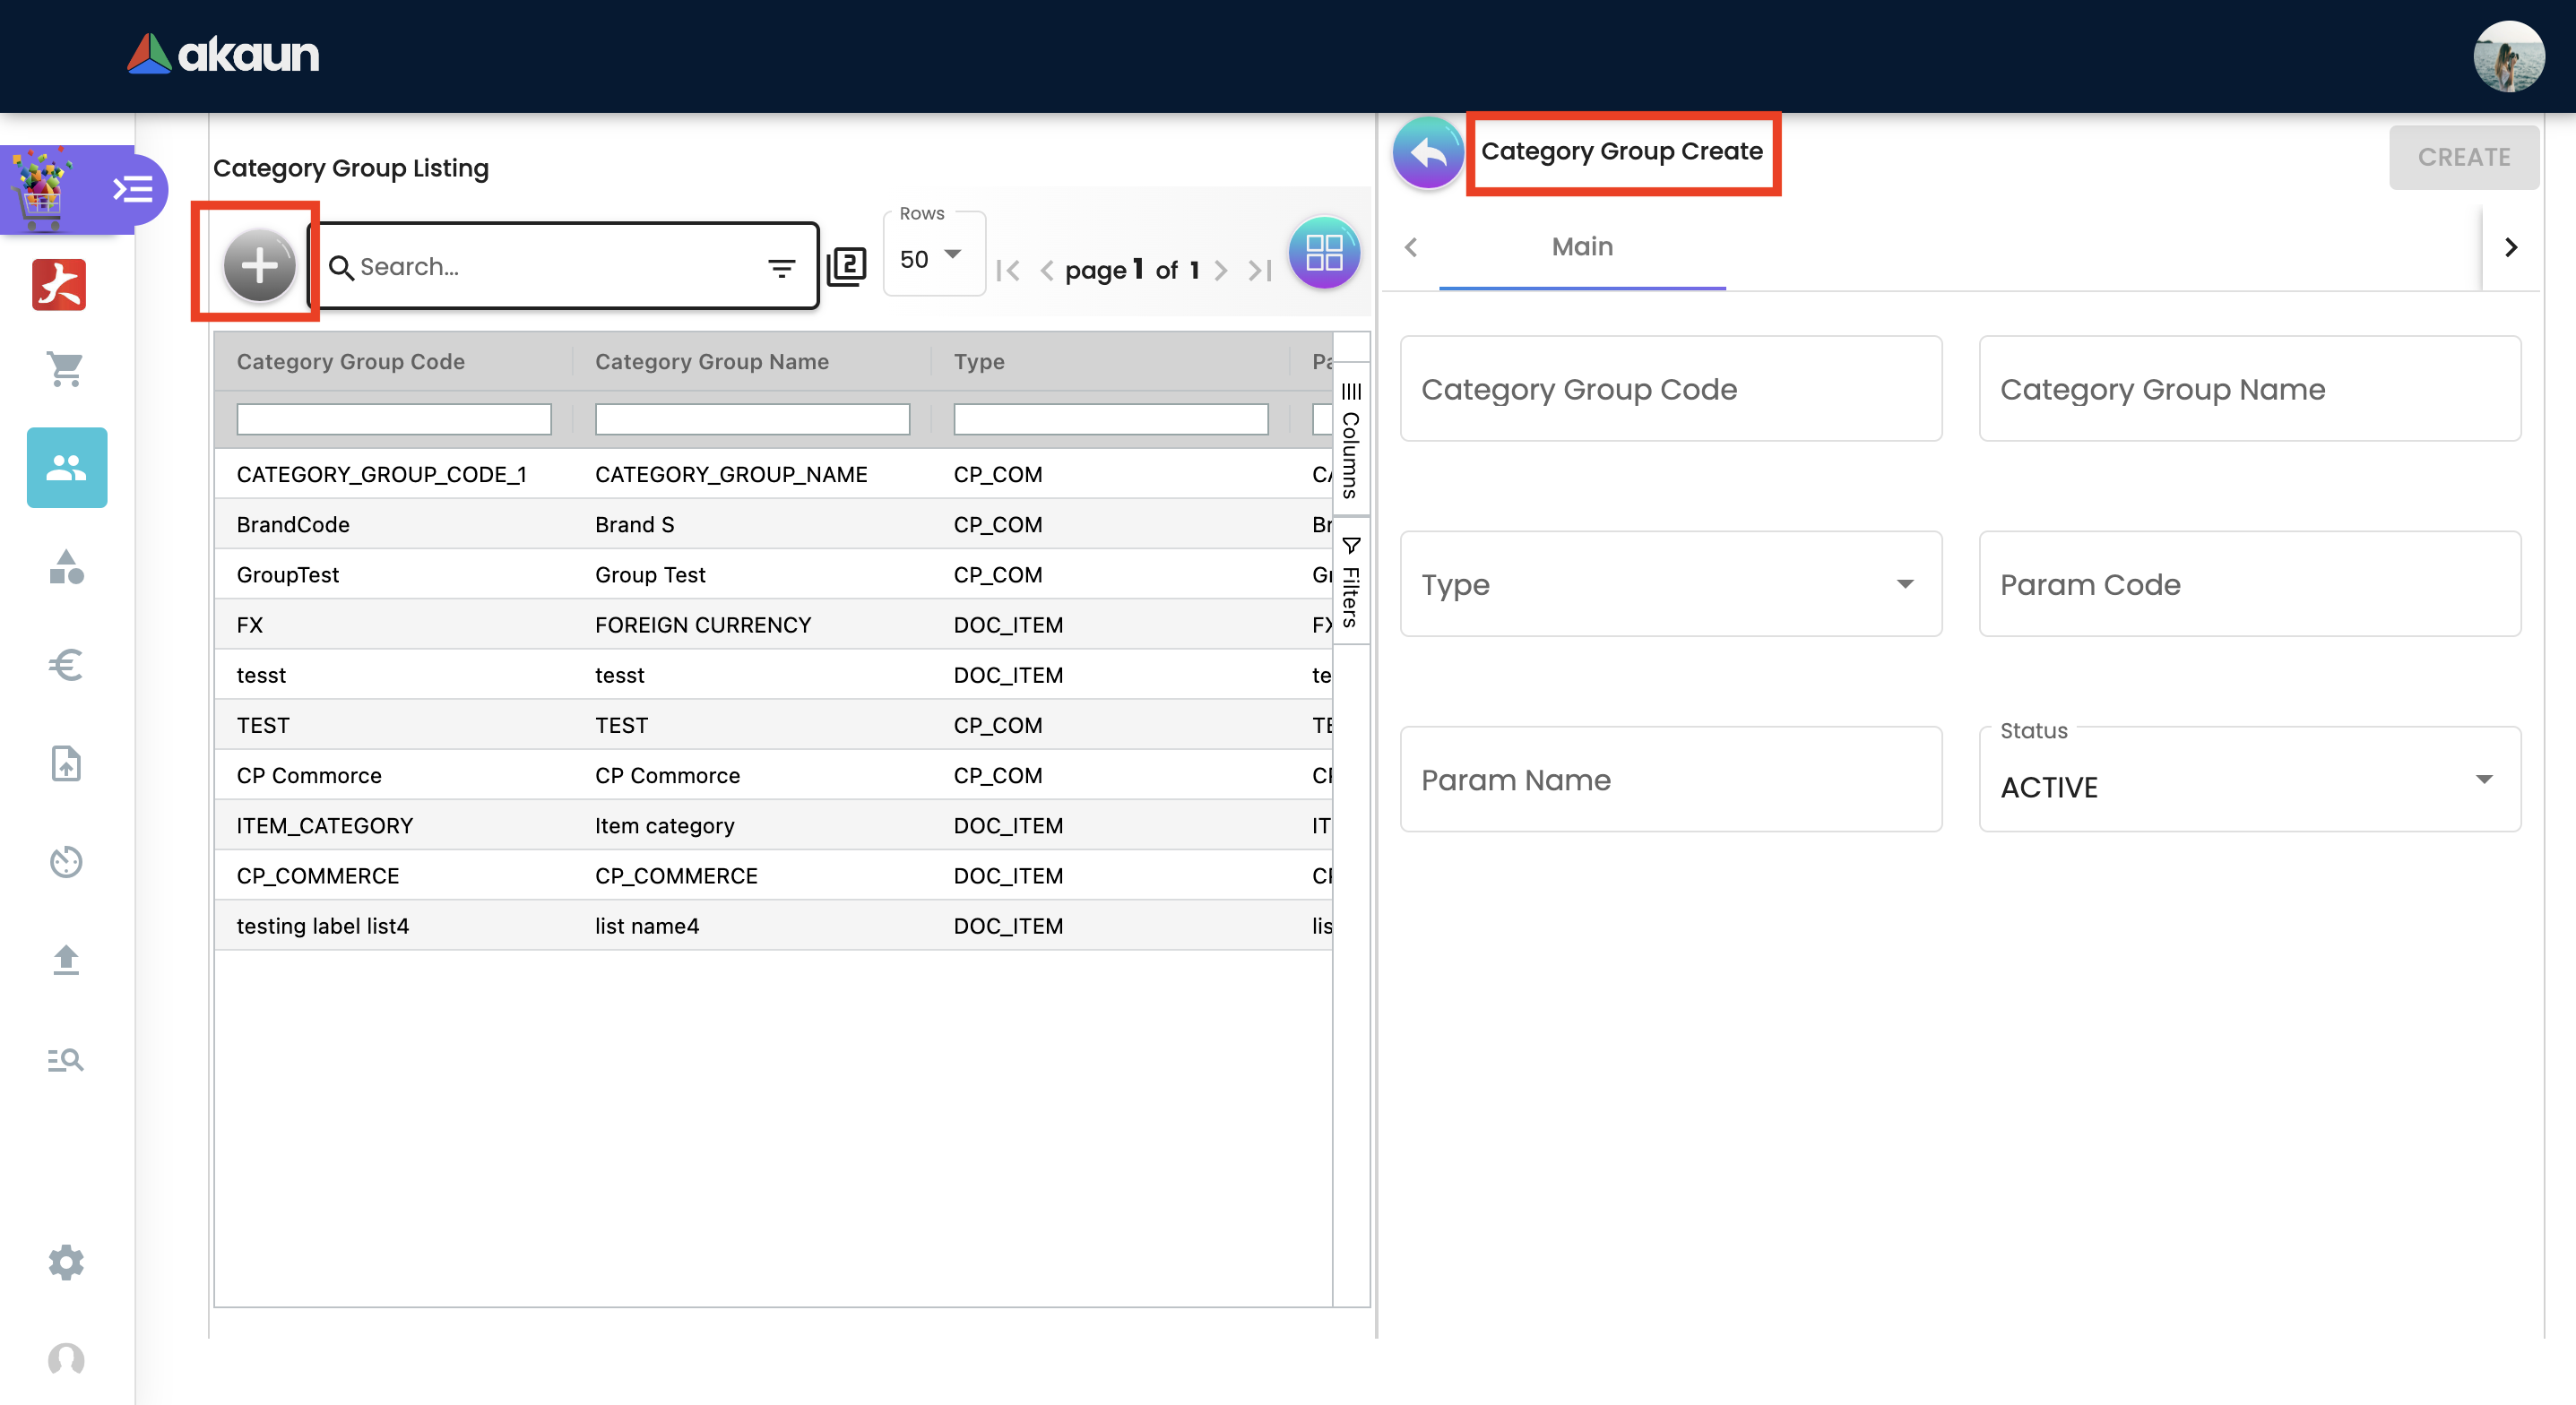The height and width of the screenshot is (1405, 2576).
Task: Toggle the Filters side panel
Action: coord(1350,582)
